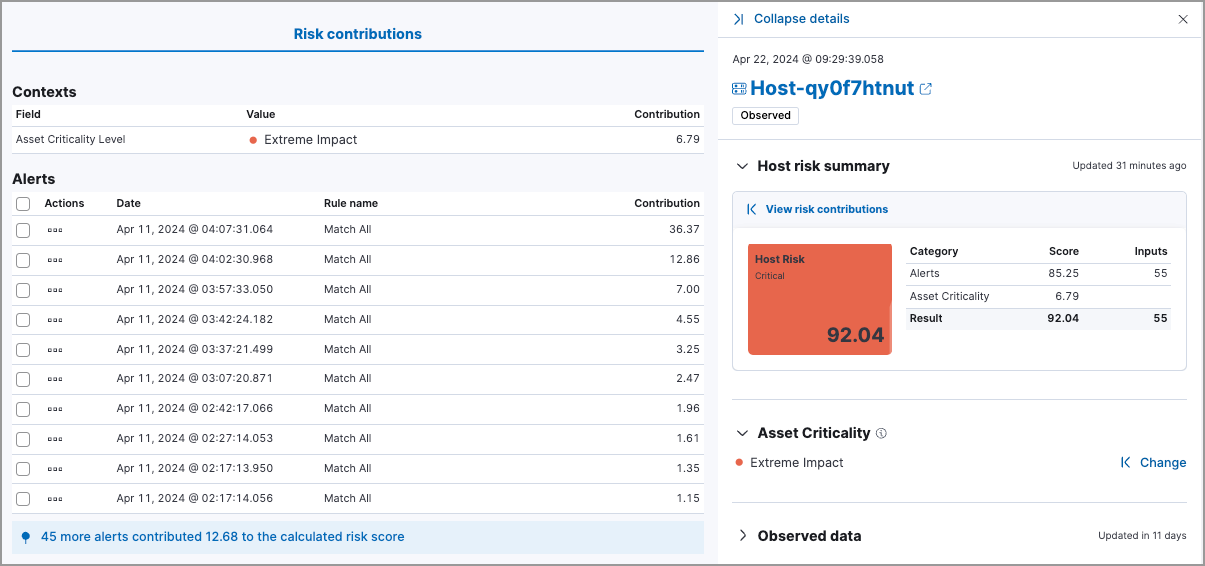The image size is (1205, 566).
Task: Click View risk contributions link
Action: pos(826,210)
